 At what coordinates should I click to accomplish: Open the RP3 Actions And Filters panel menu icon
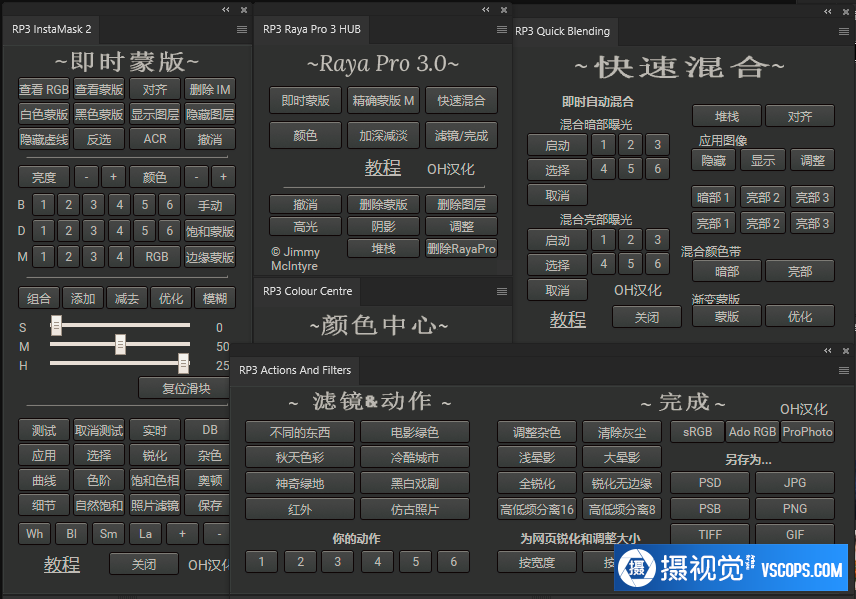click(843, 371)
